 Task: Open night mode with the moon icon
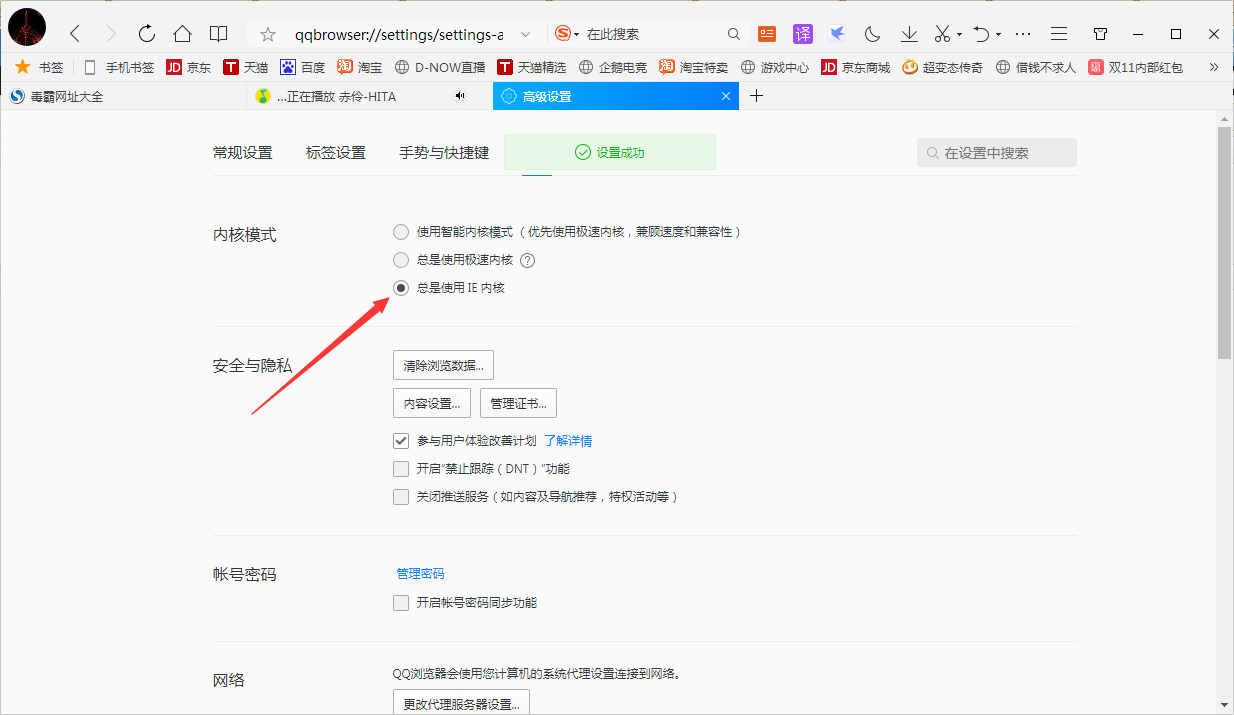pos(872,33)
